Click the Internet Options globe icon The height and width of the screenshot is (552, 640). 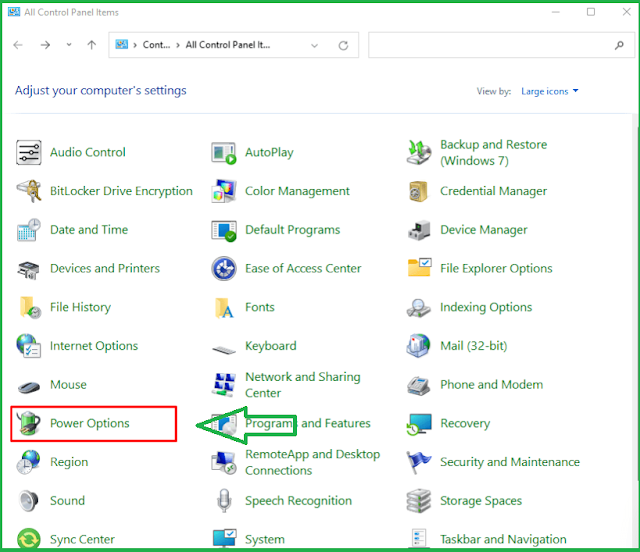pos(29,346)
